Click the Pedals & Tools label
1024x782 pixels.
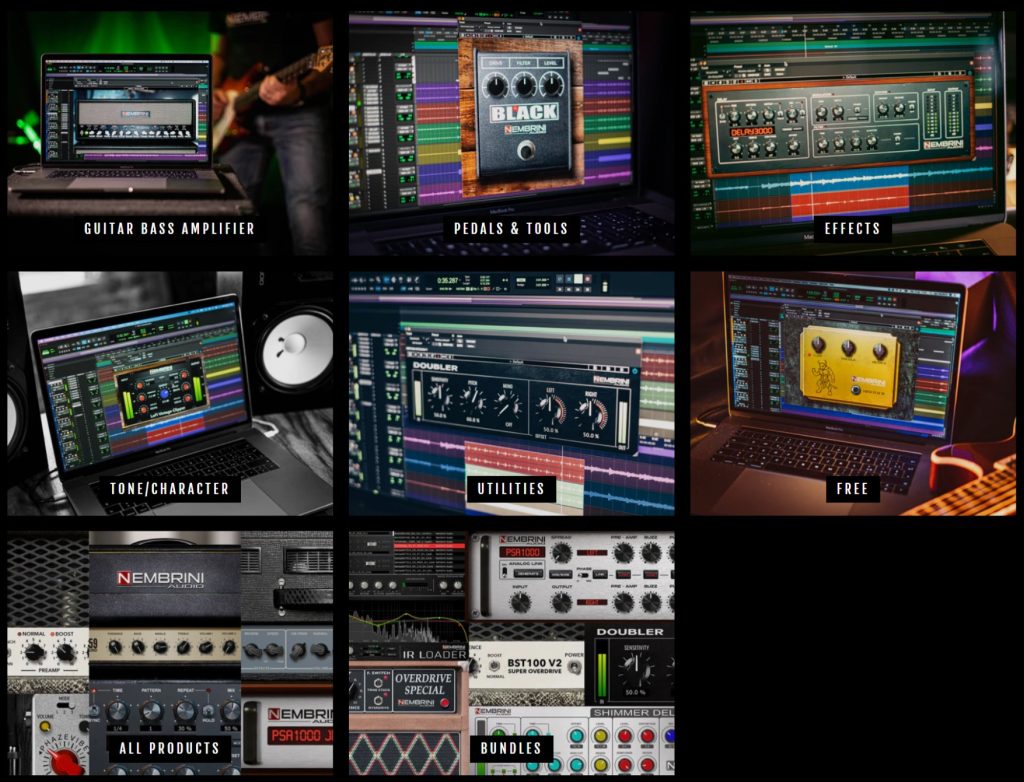511,228
